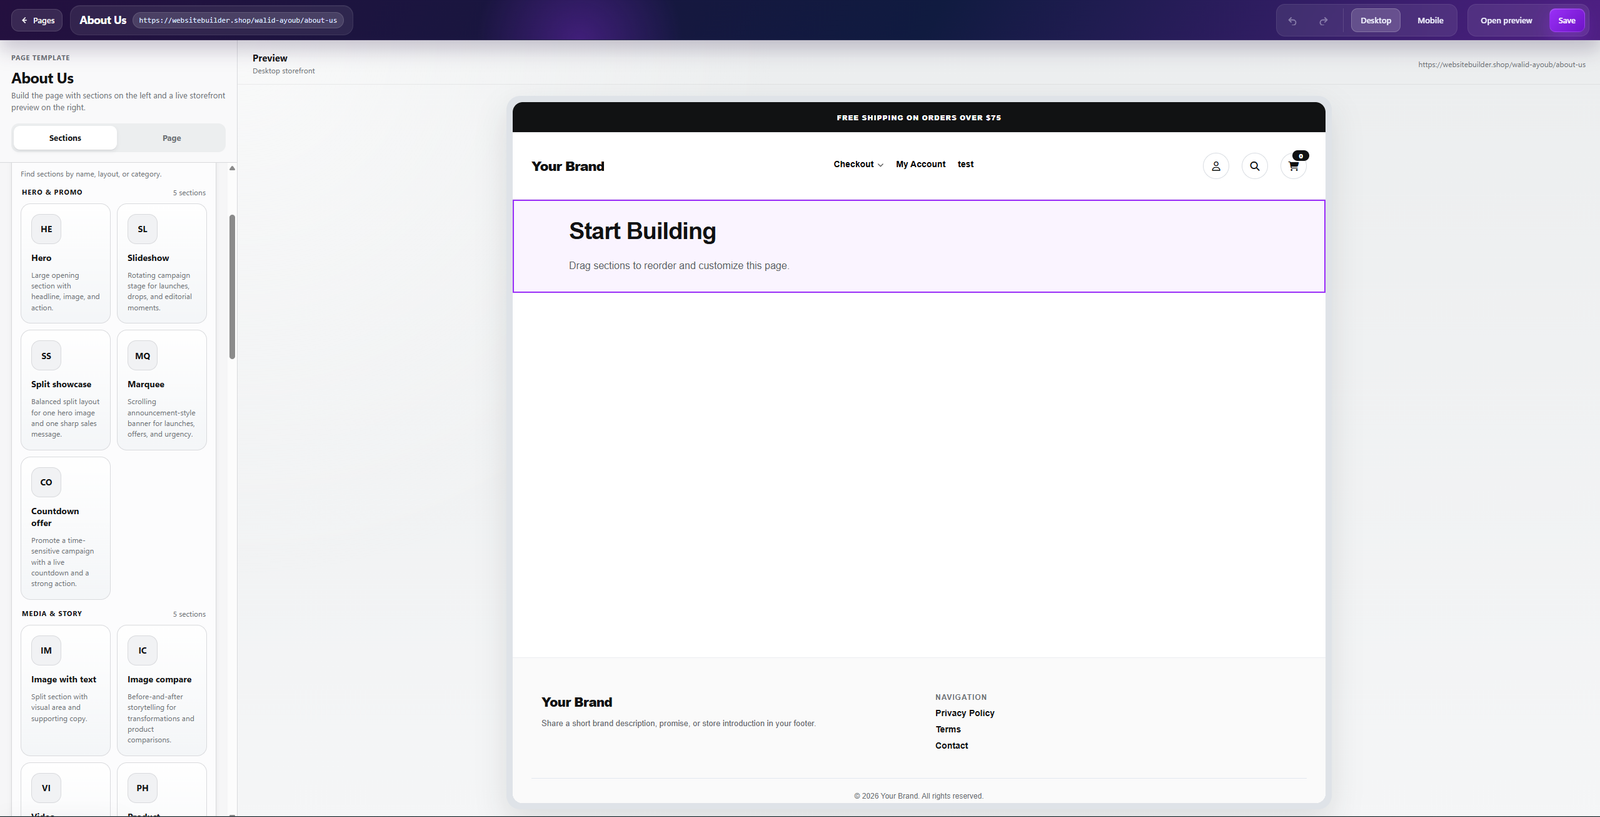The height and width of the screenshot is (817, 1600).
Task: Open preview in new window
Action: click(1506, 20)
